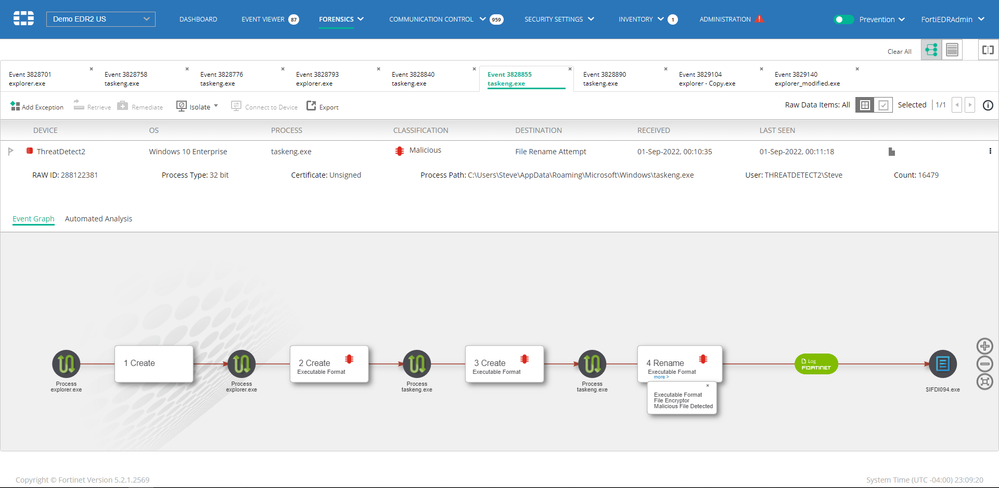
Task: Click the more link in 4 Rename
Action: [x=661, y=377]
